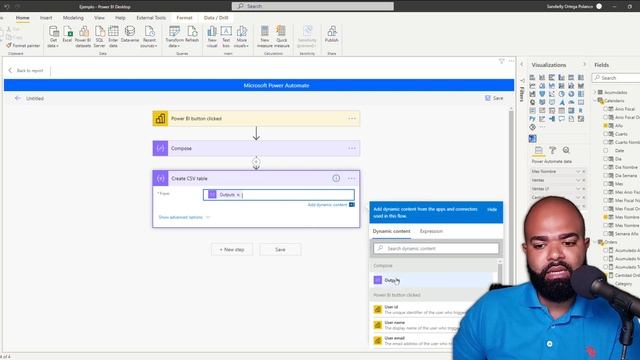640x360 pixels.
Task: Create a New measure
Action: tap(264, 37)
